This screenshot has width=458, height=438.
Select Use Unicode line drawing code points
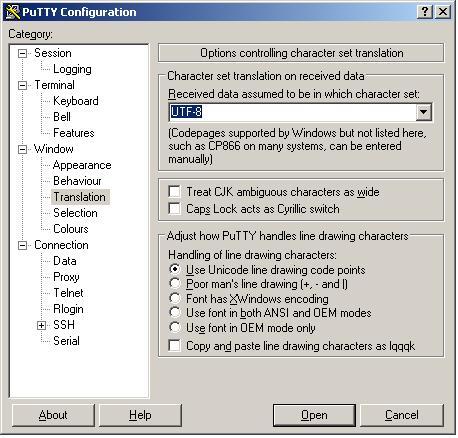(175, 269)
